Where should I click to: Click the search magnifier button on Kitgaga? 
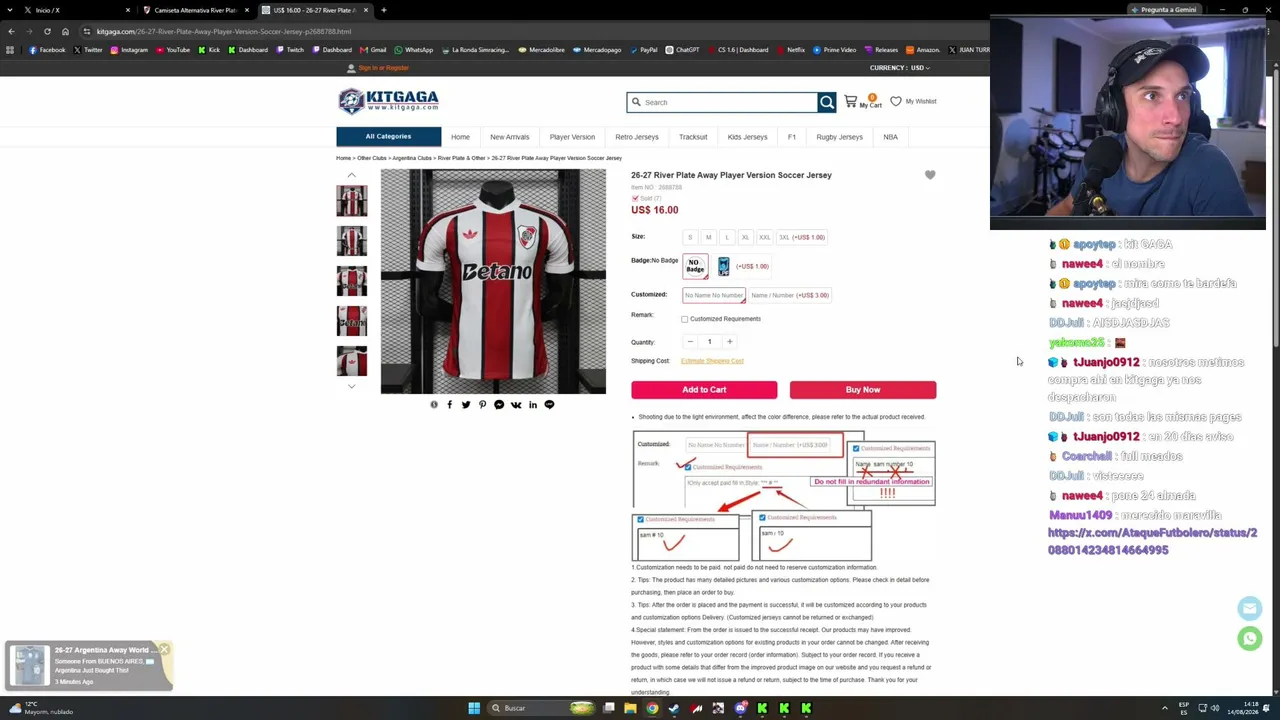(826, 102)
